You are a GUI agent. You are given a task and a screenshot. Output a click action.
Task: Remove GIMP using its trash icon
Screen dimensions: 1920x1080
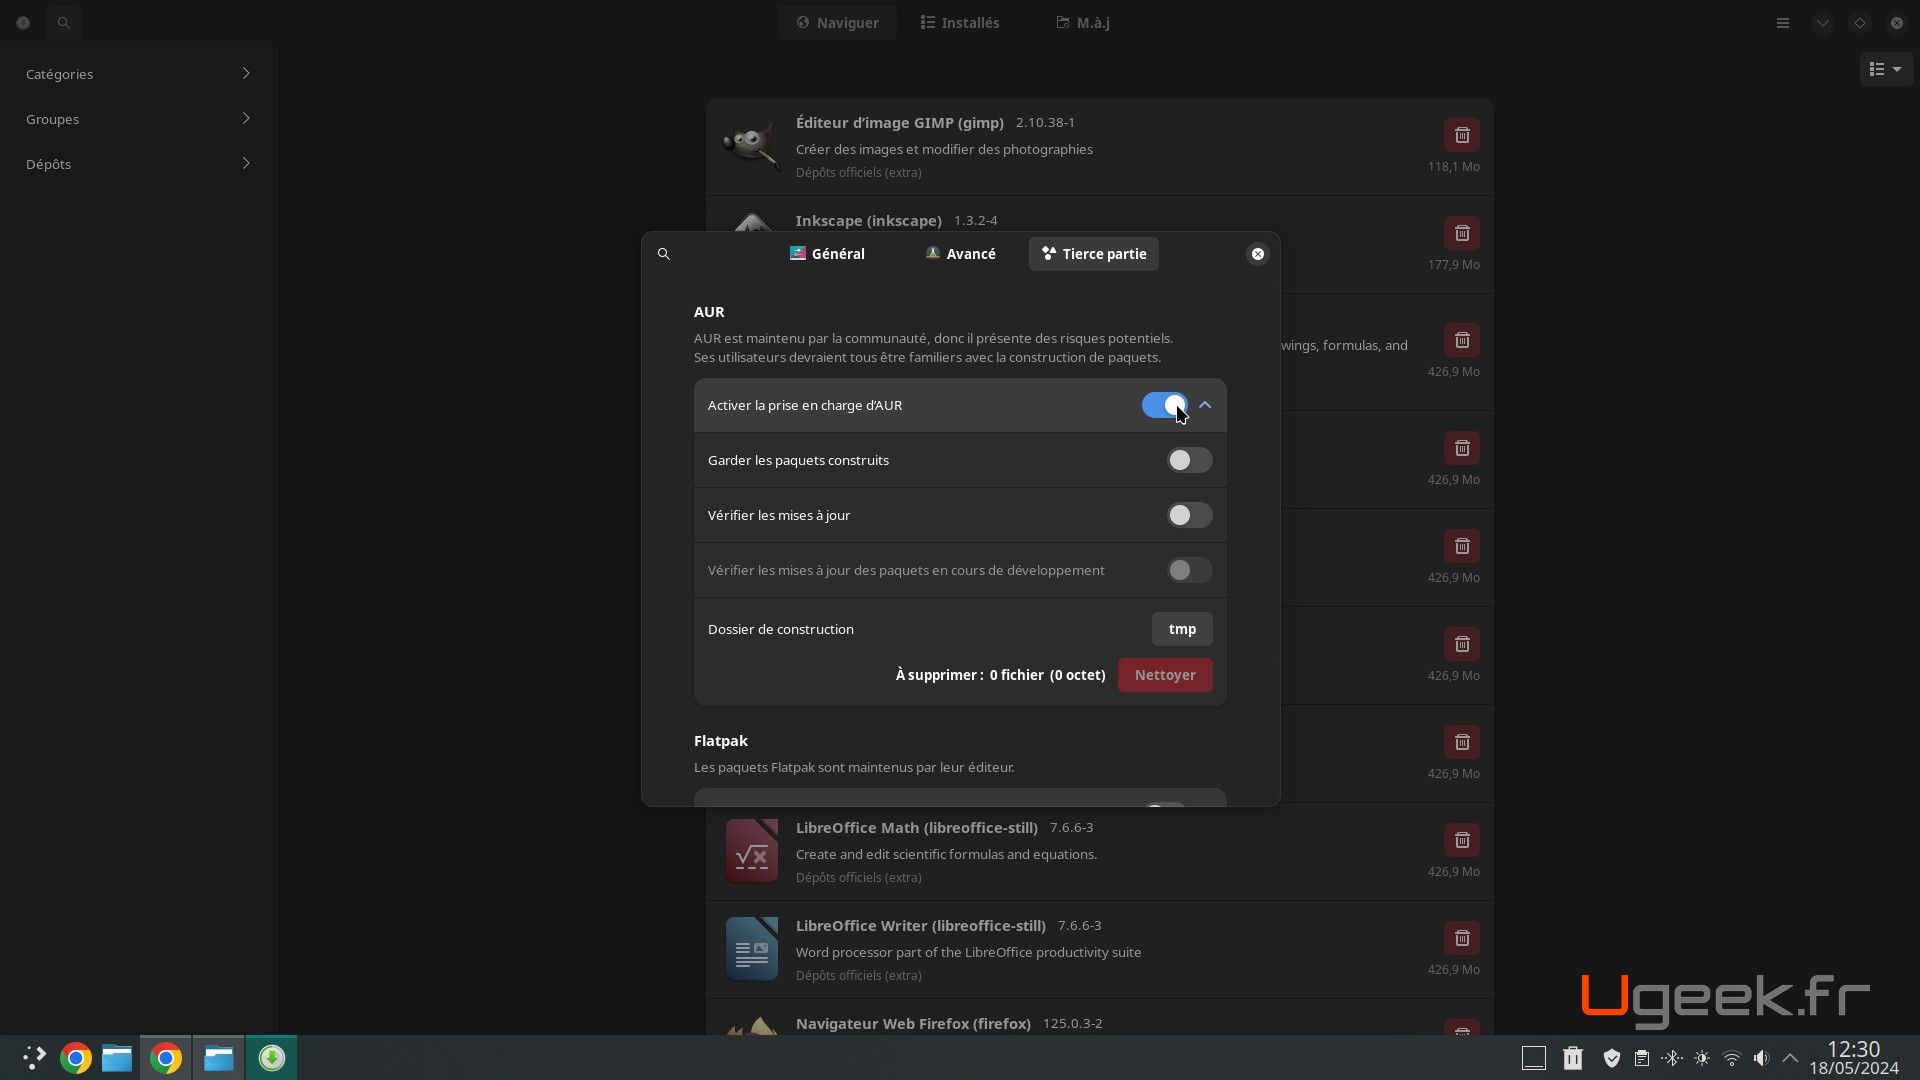(x=1461, y=134)
